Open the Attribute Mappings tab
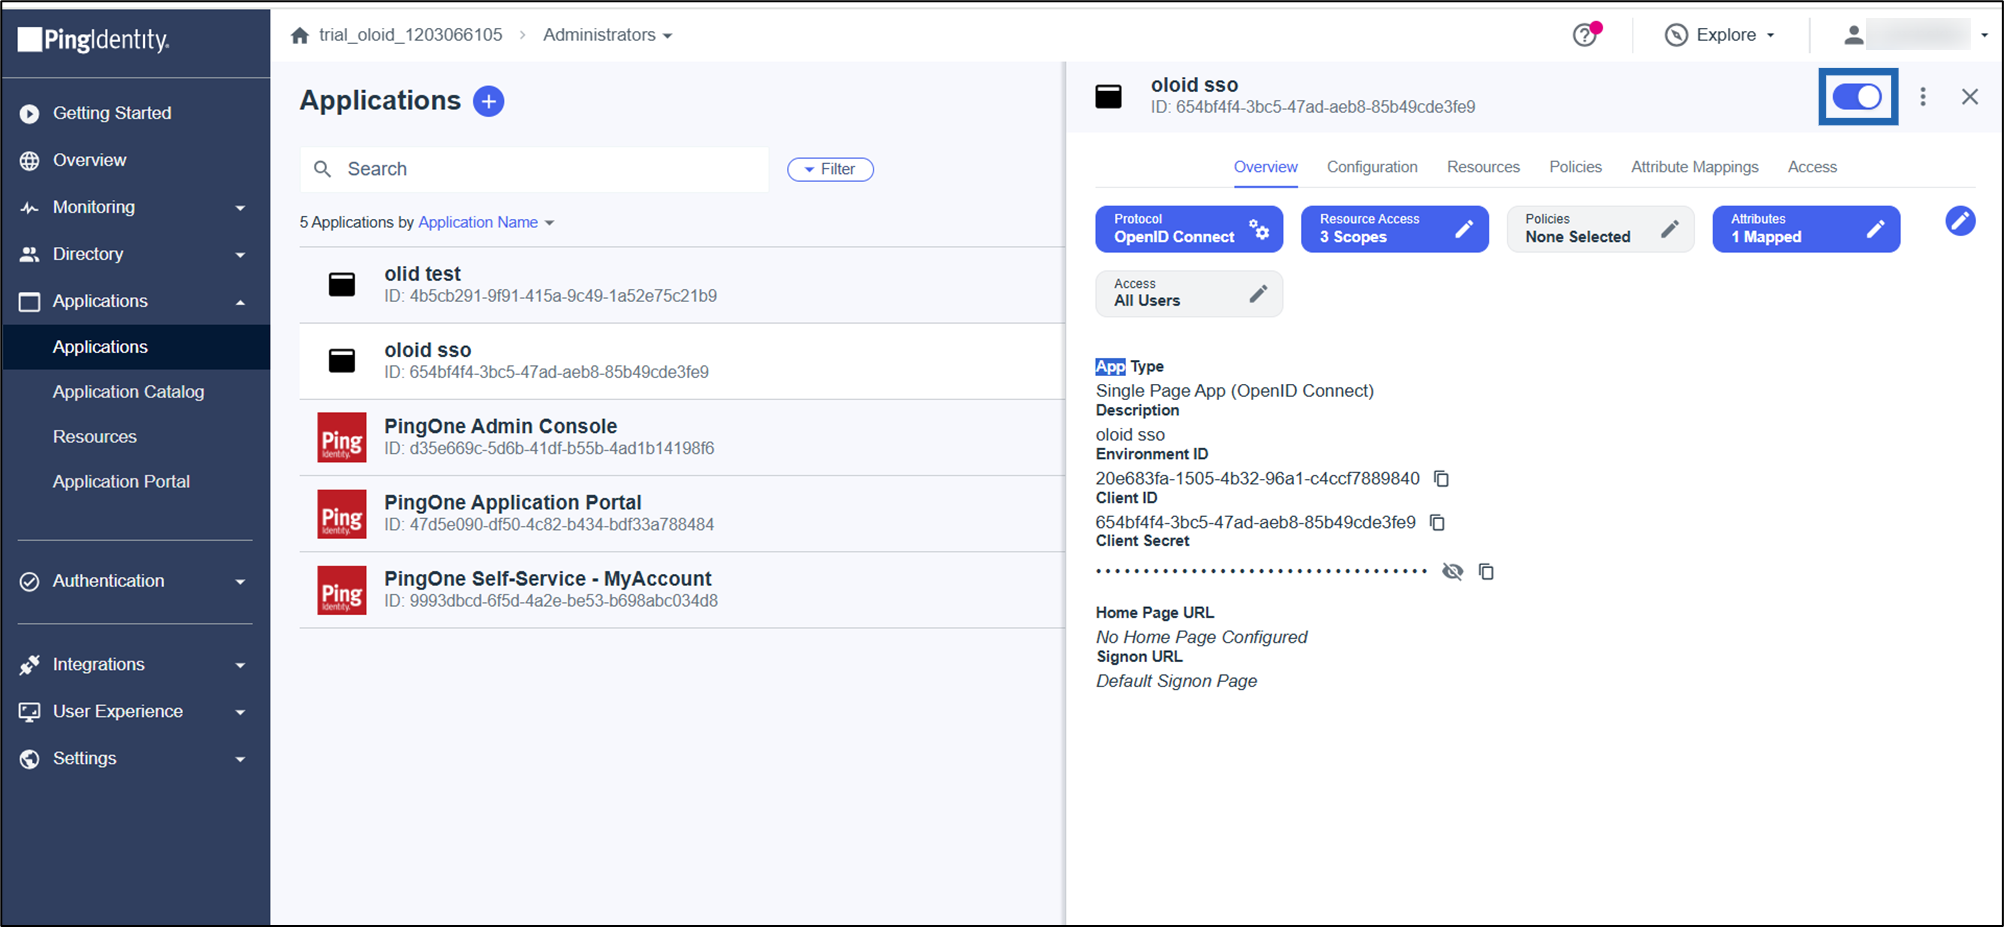This screenshot has width=2004, height=927. pyautogui.click(x=1694, y=167)
